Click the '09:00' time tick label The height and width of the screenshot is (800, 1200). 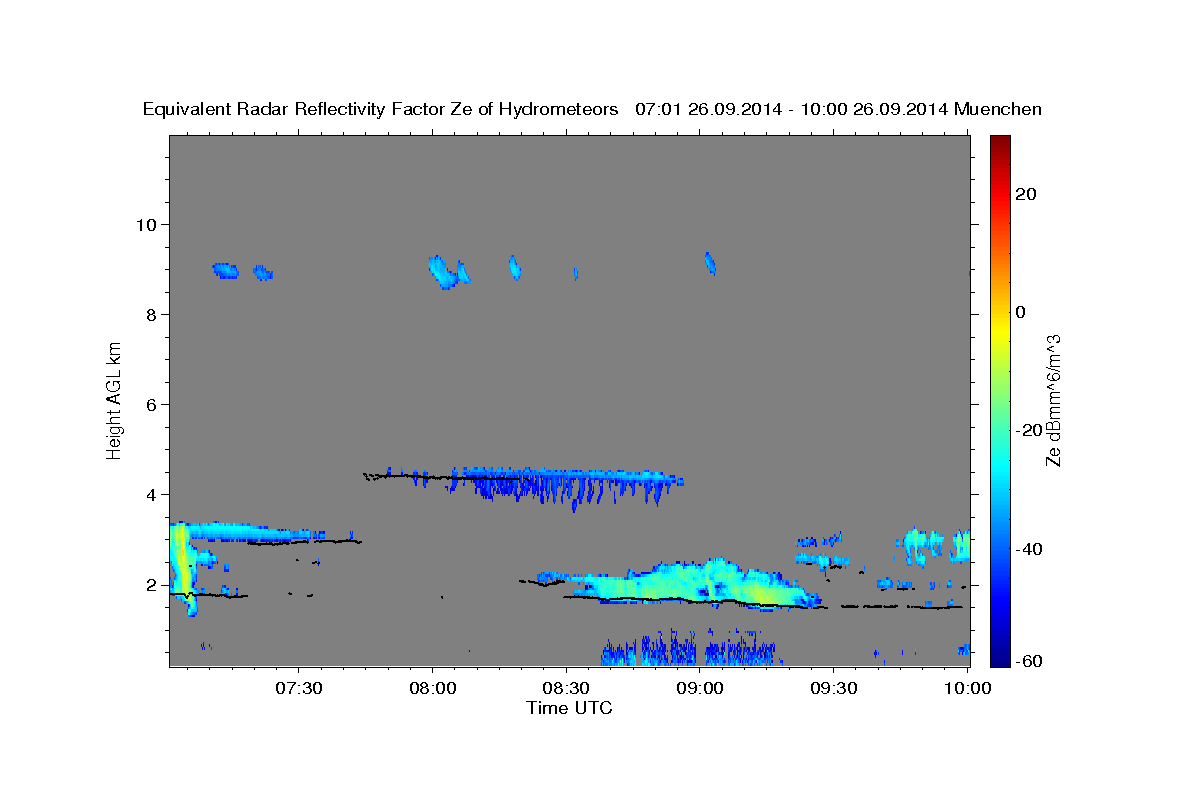click(700, 688)
